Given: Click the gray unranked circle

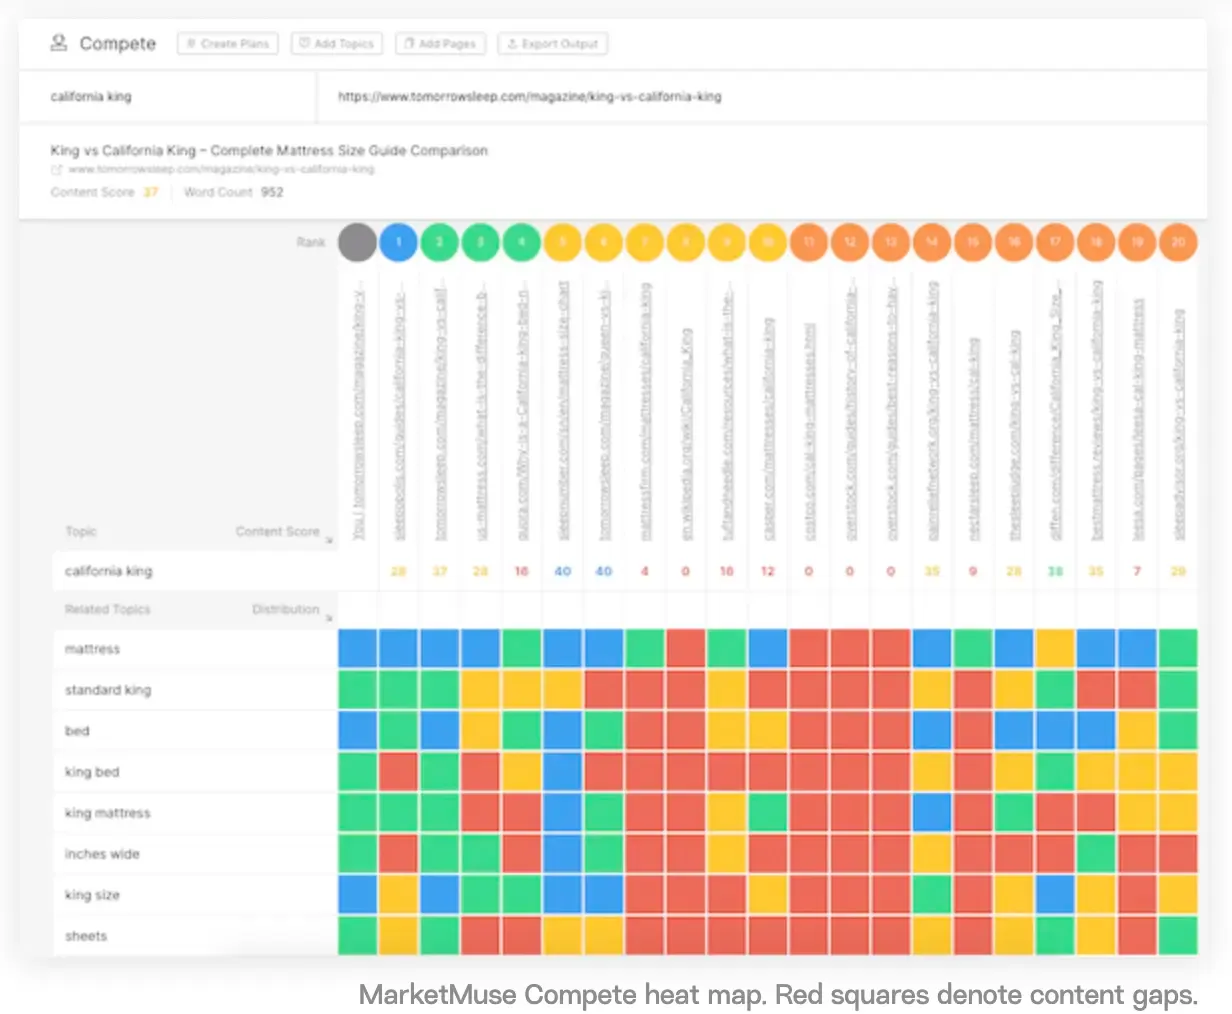Looking at the screenshot, I should [357, 242].
